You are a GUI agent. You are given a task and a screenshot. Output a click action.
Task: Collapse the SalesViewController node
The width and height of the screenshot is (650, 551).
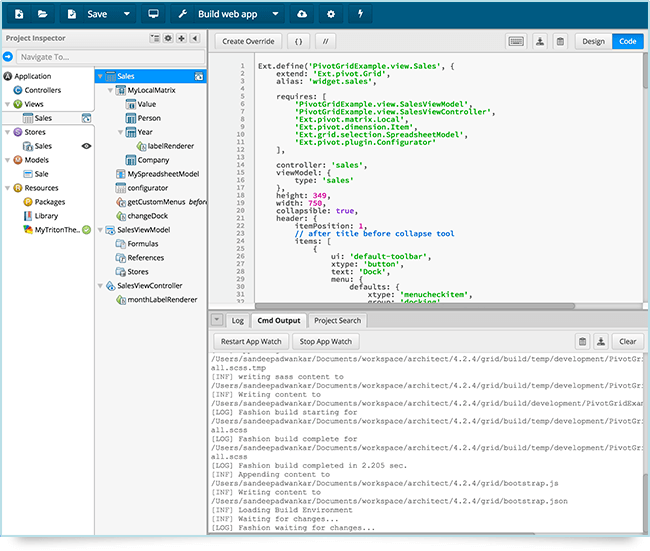pos(100,286)
